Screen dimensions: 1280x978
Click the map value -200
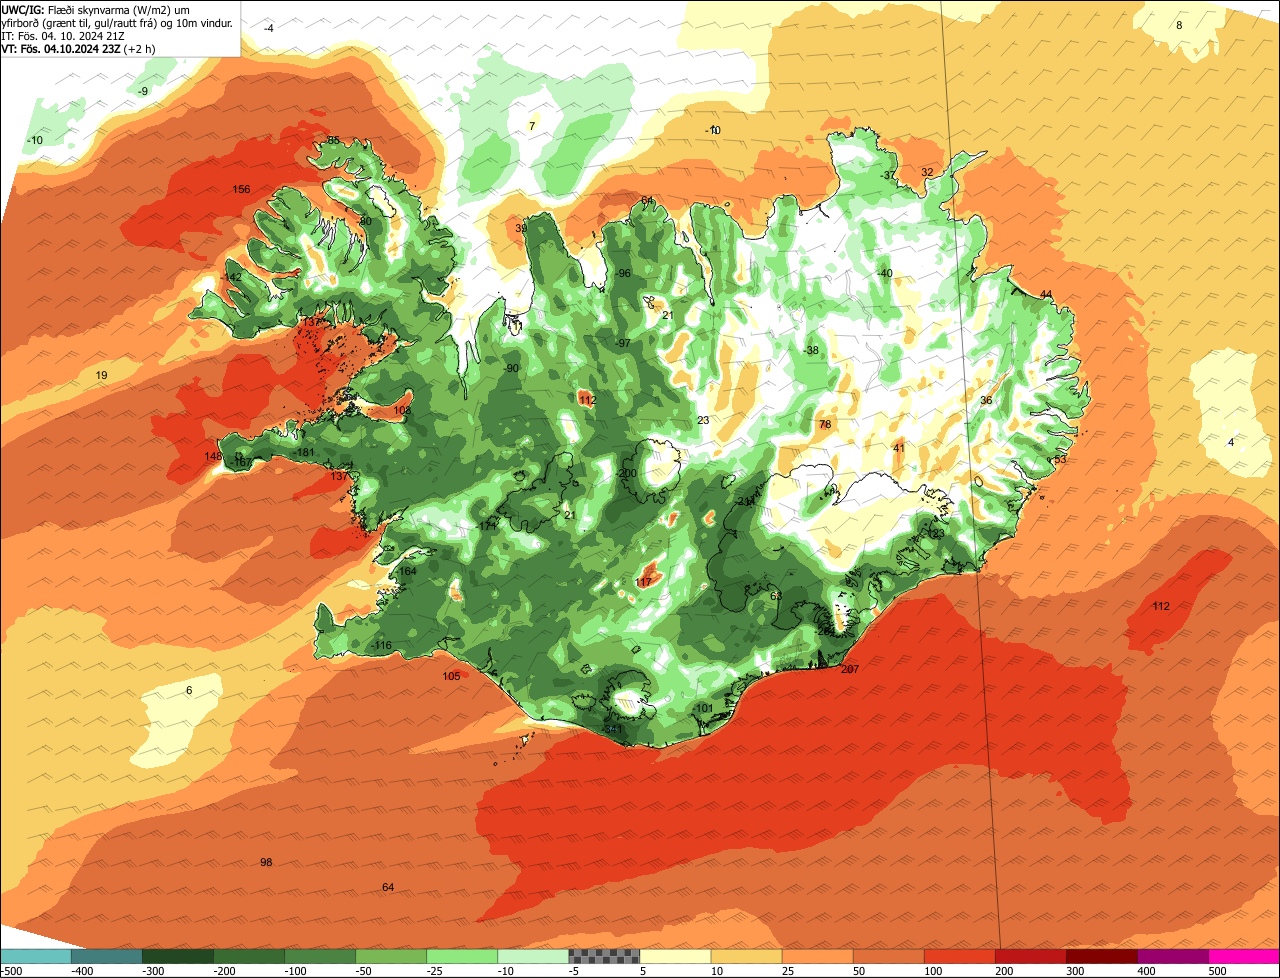point(627,473)
